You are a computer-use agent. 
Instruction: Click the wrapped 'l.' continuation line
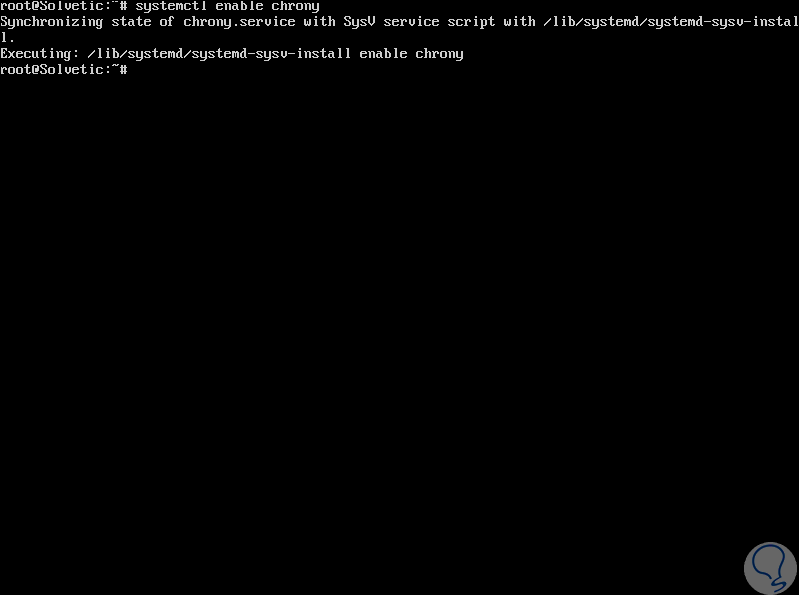(x=7, y=38)
